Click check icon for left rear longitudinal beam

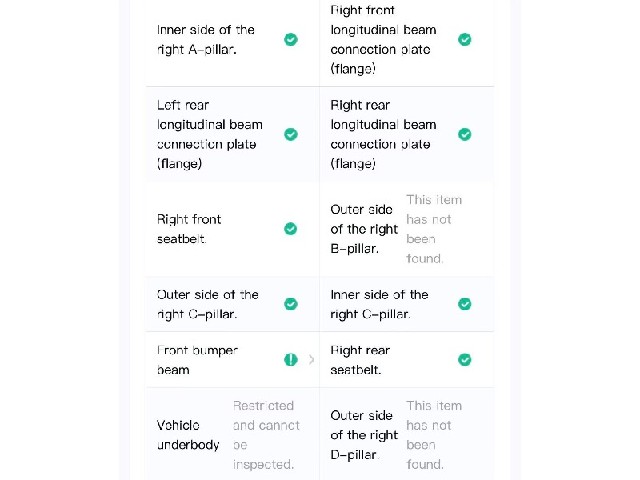coord(291,134)
